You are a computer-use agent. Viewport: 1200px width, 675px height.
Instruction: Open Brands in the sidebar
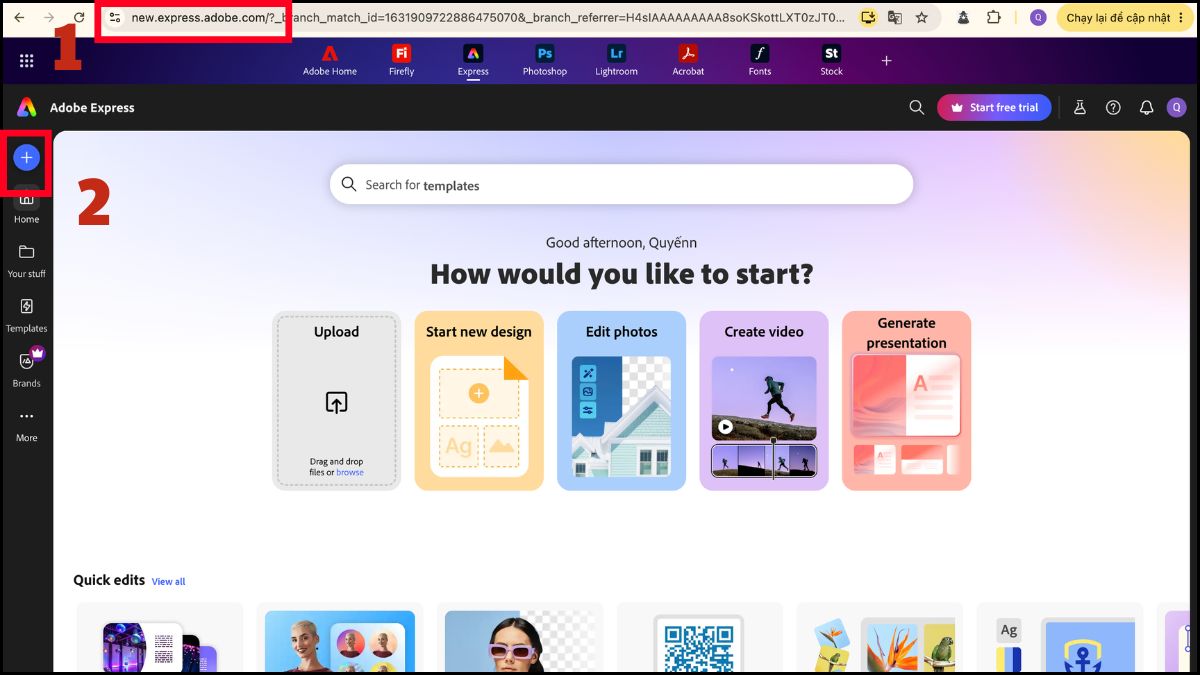27,368
